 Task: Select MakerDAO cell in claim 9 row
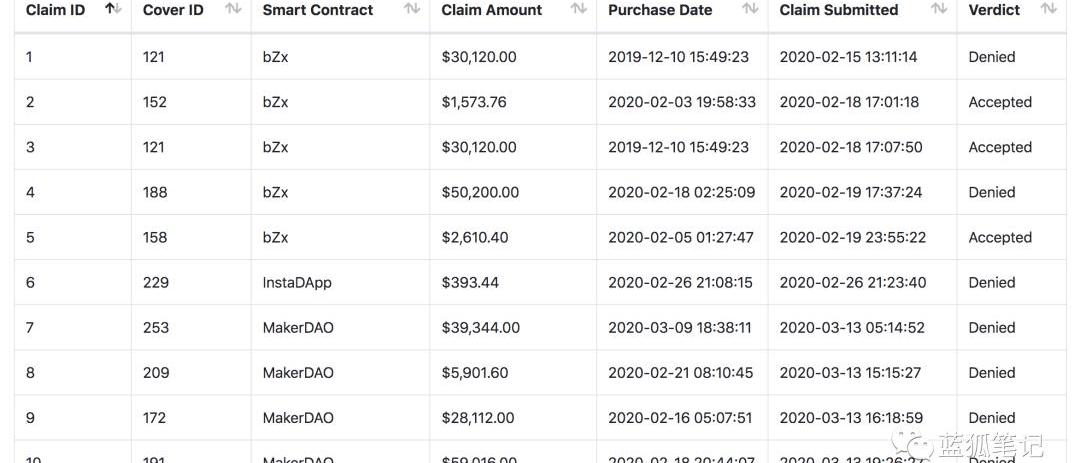[x=298, y=417]
